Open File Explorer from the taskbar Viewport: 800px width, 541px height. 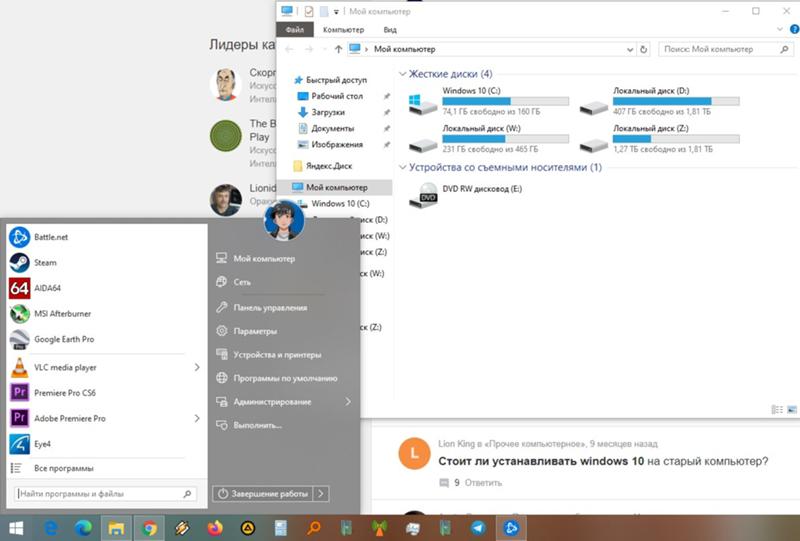(116, 528)
